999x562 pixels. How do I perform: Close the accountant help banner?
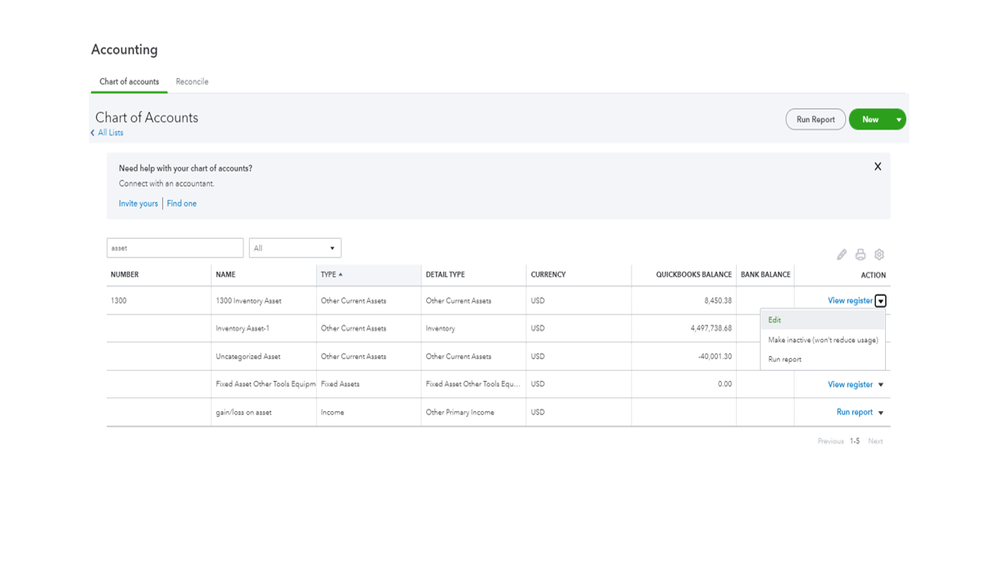tap(877, 167)
